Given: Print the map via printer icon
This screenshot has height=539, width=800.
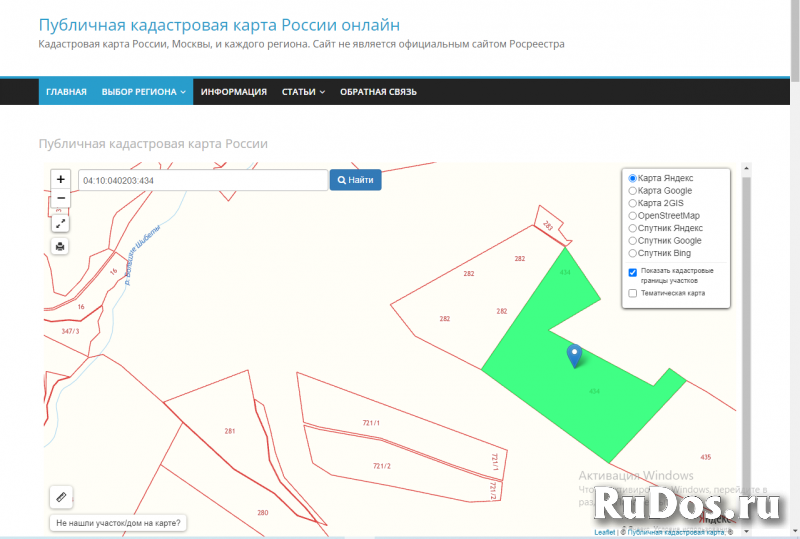Looking at the screenshot, I should [x=60, y=247].
